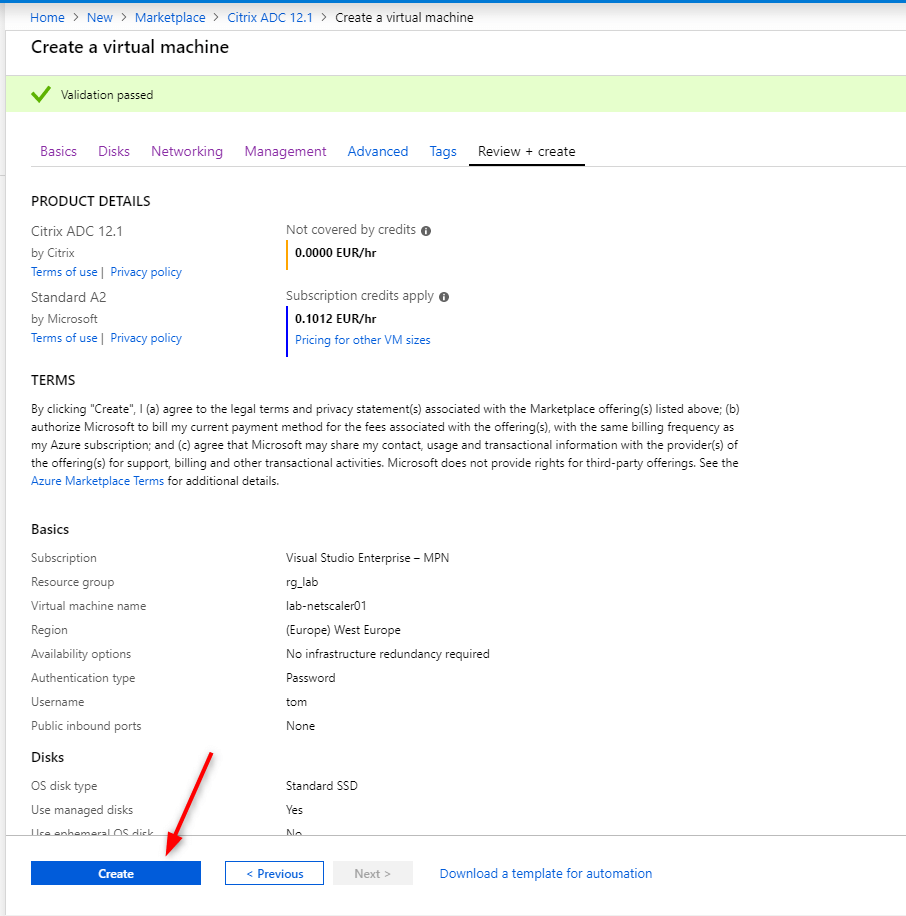Screen dimensions: 906x916
Task: Open Pricing for other VM sizes
Action: click(x=363, y=339)
